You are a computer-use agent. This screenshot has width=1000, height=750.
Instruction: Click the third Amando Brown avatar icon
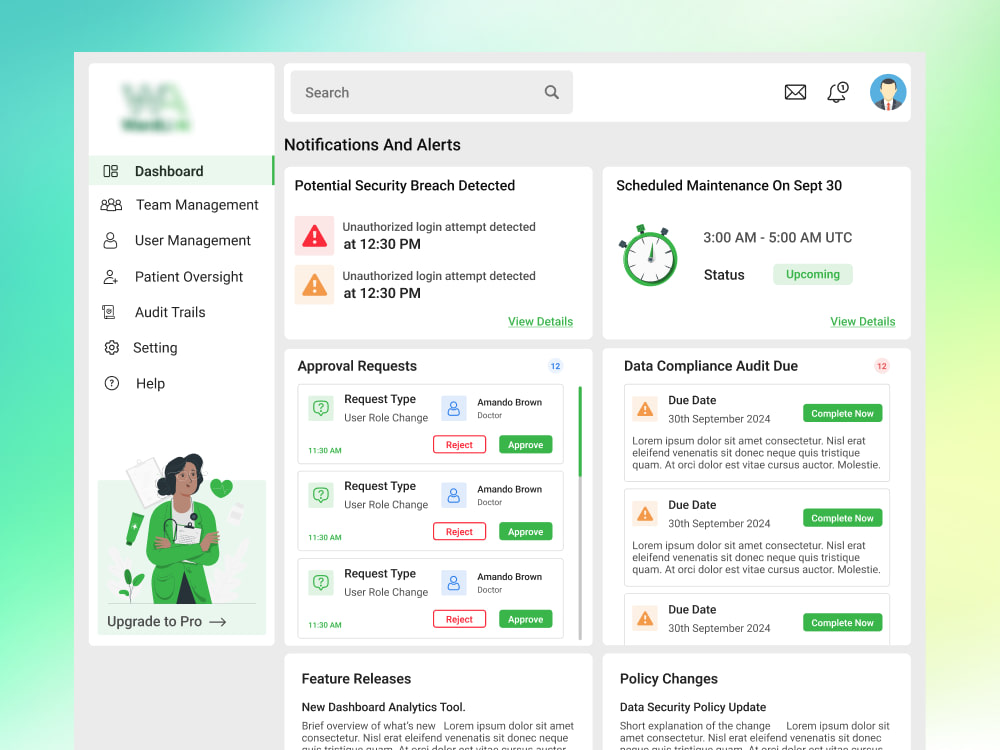(x=453, y=583)
